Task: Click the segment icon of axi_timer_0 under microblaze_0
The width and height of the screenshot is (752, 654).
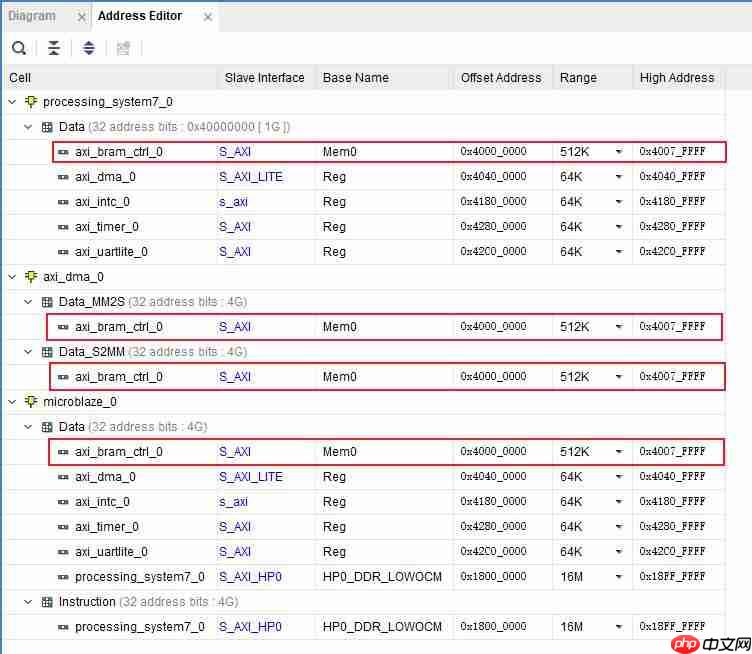Action: [x=63, y=527]
